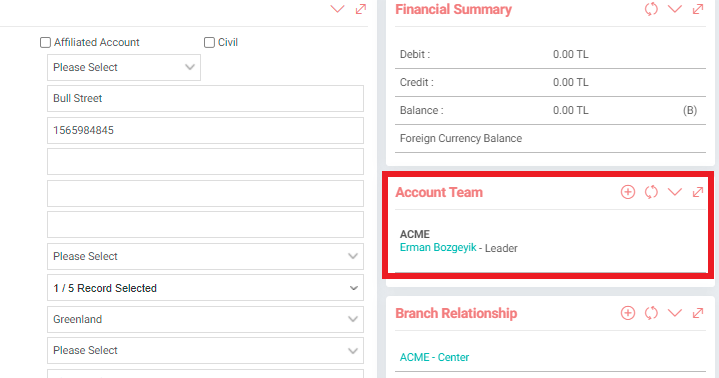Open Please Select dropdown under Affiliated Account

point(124,67)
